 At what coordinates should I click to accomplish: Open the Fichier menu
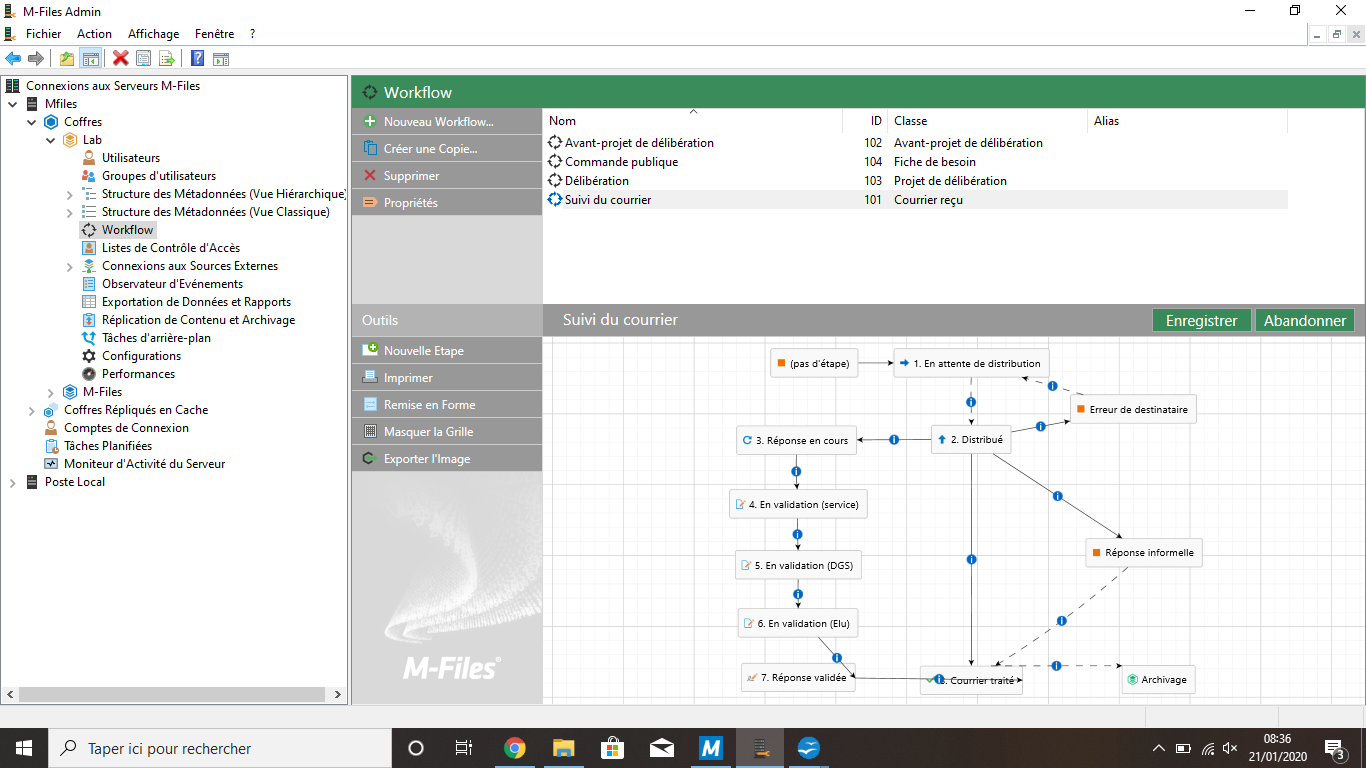pos(43,34)
